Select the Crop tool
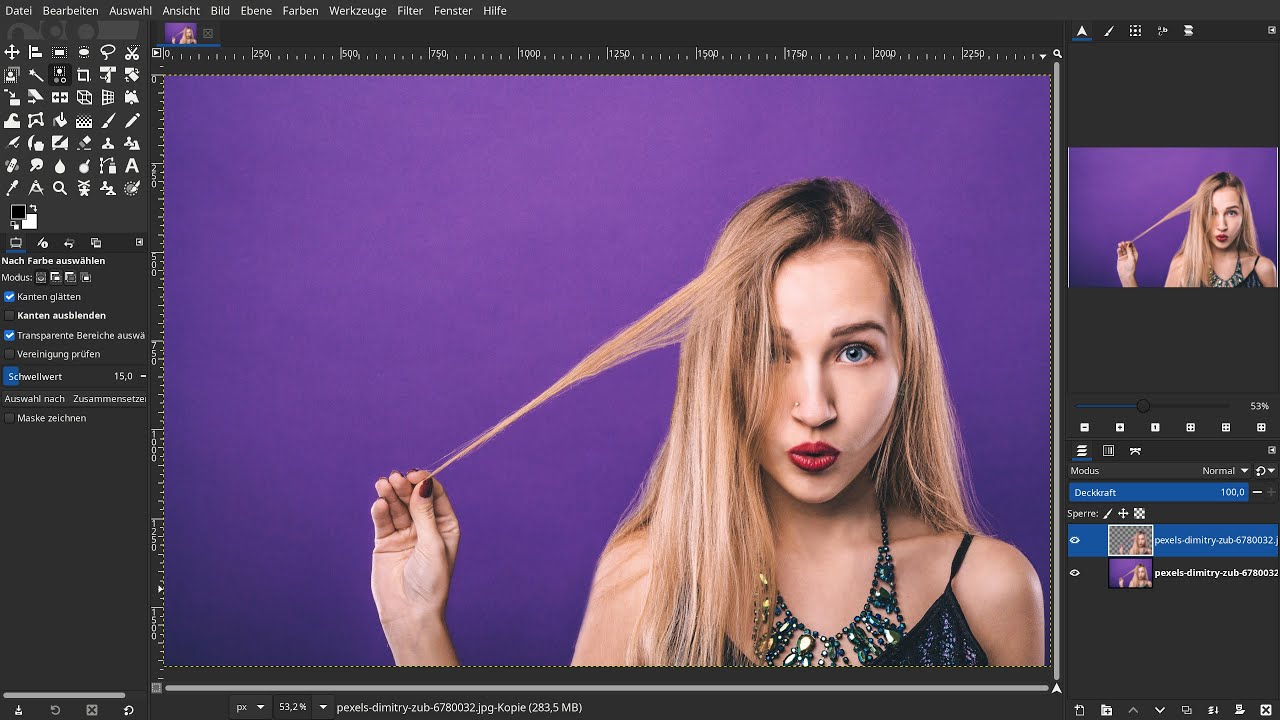 [84, 74]
